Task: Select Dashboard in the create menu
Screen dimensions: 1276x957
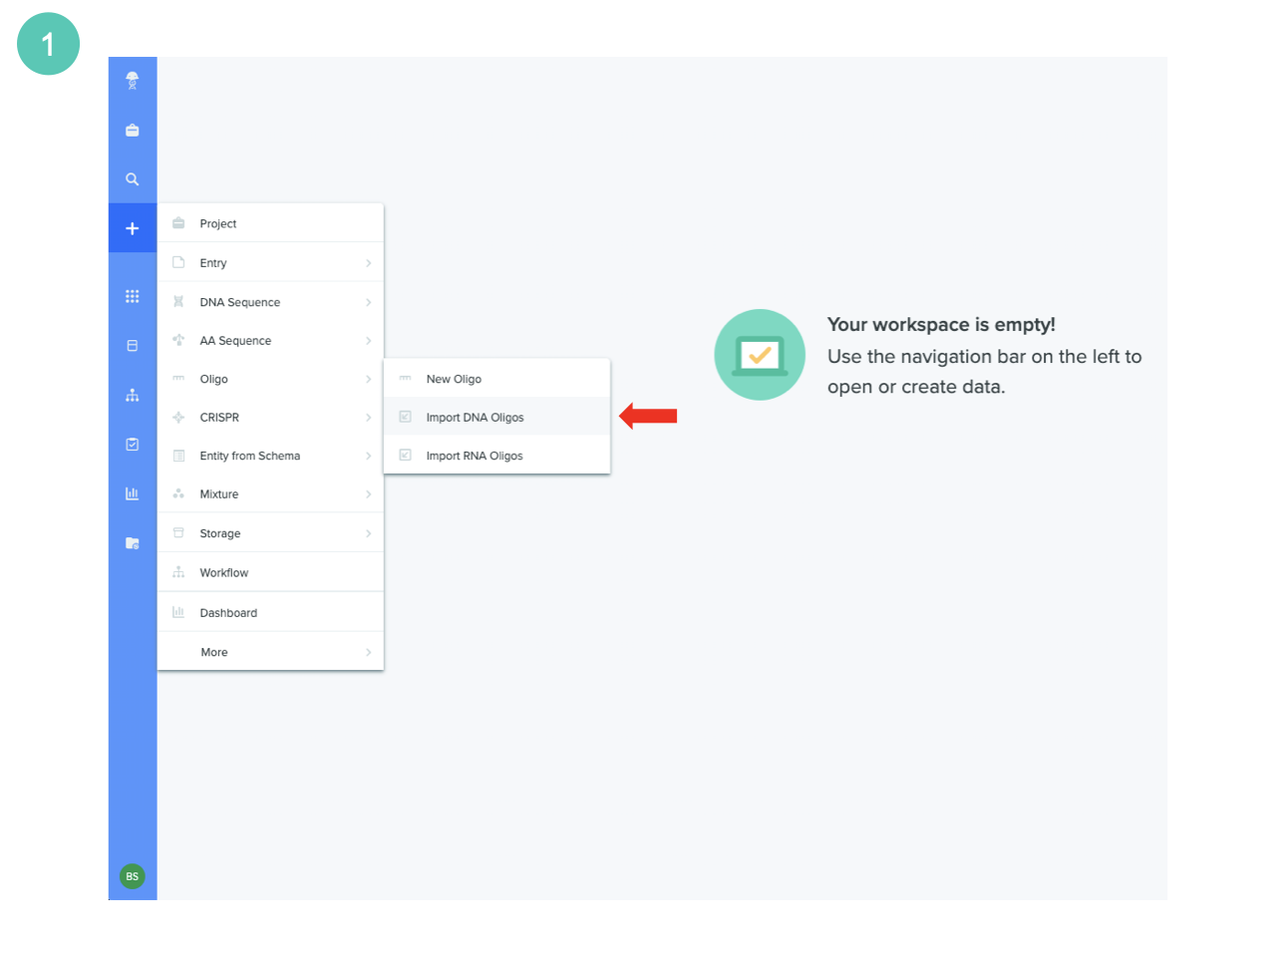Action: pos(270,612)
